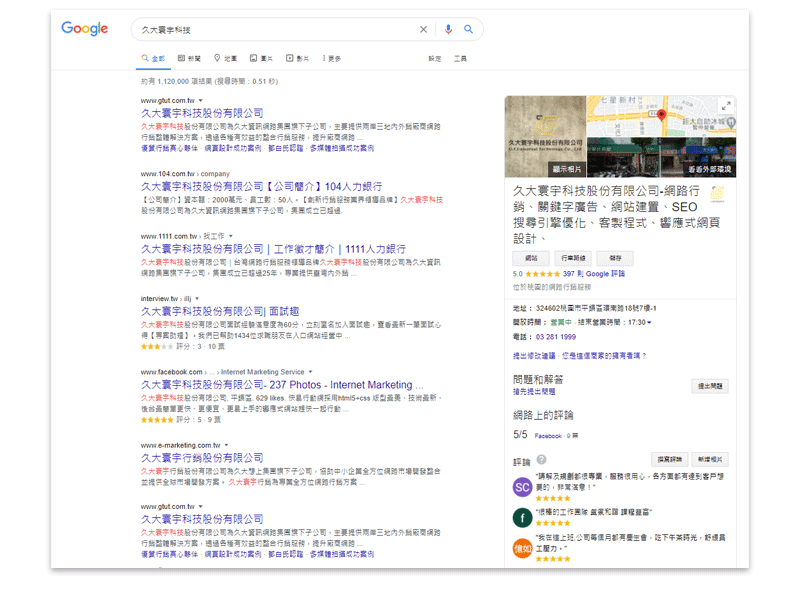Viewport: 800px width, 600px height.
Task: Click the 5-star rating under Facebook result
Action: tap(157, 420)
